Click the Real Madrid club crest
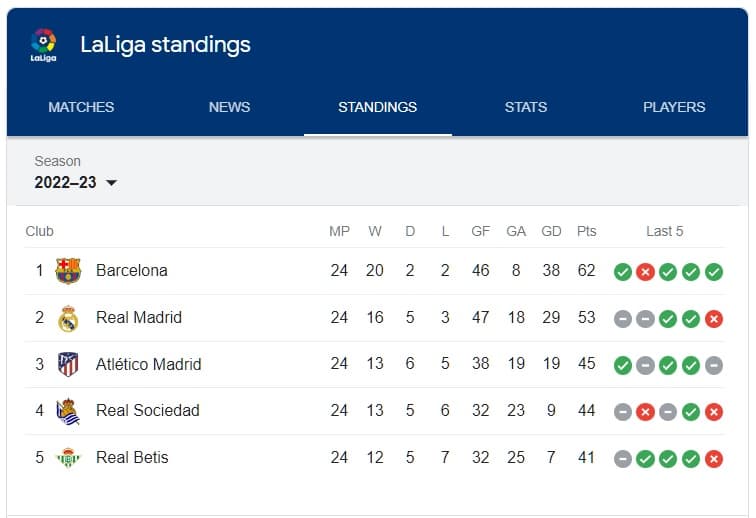This screenshot has height=518, width=756. coord(68,318)
